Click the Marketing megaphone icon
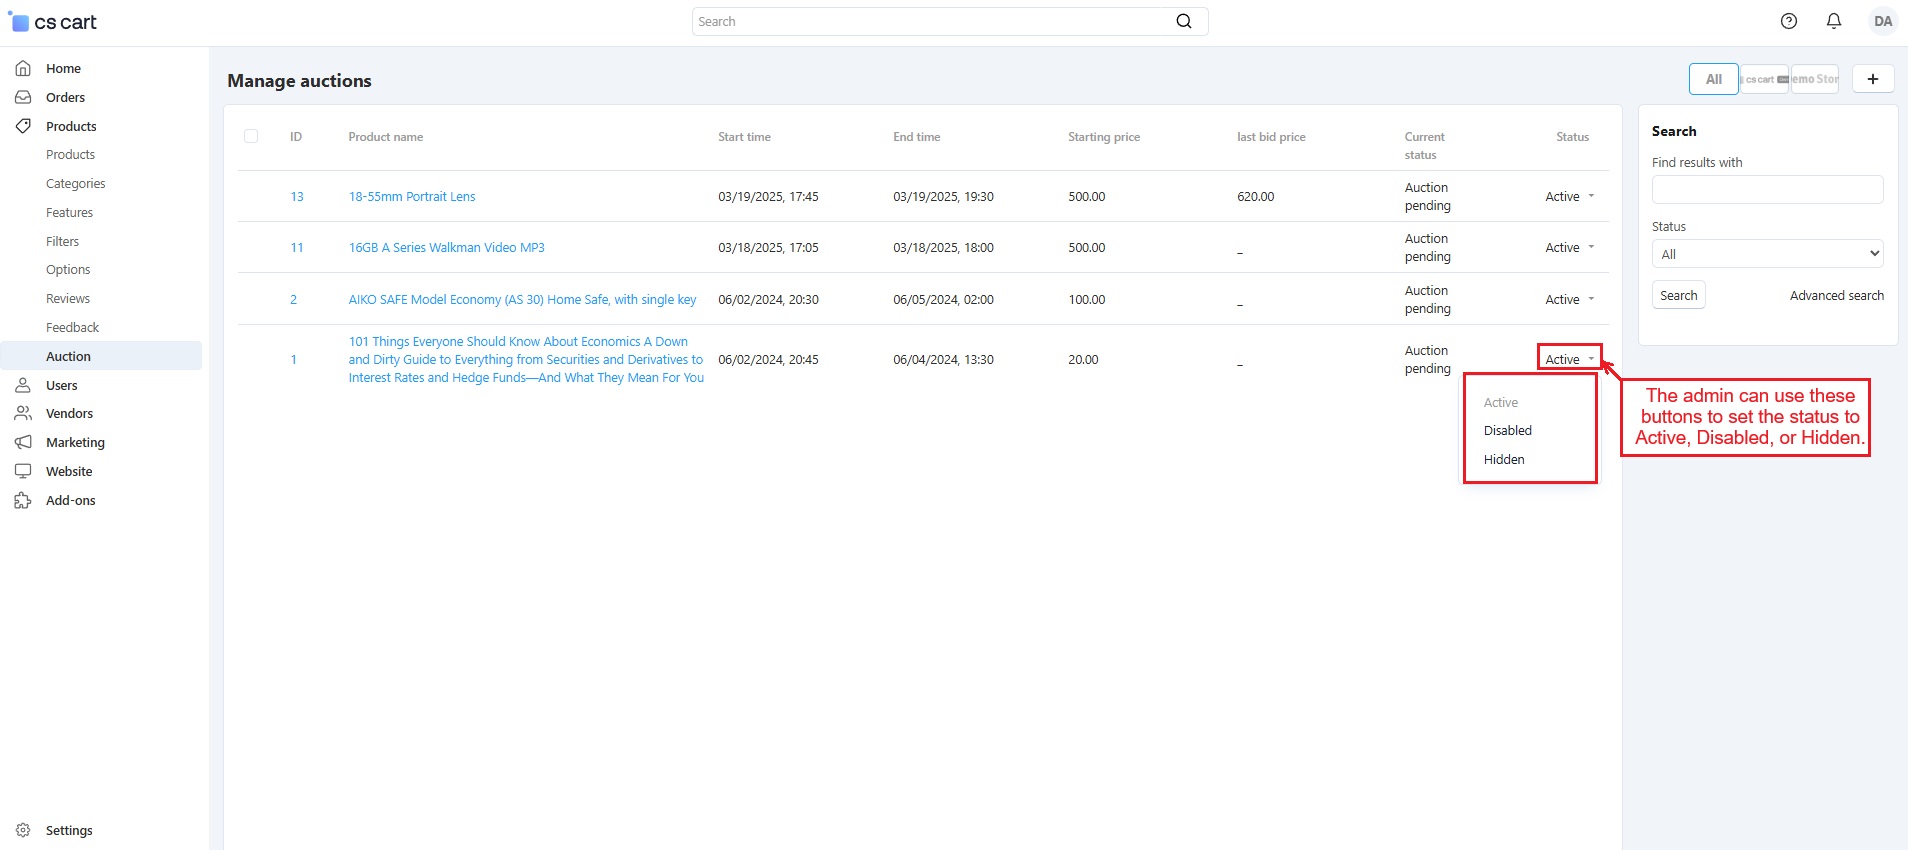 pyautogui.click(x=23, y=442)
